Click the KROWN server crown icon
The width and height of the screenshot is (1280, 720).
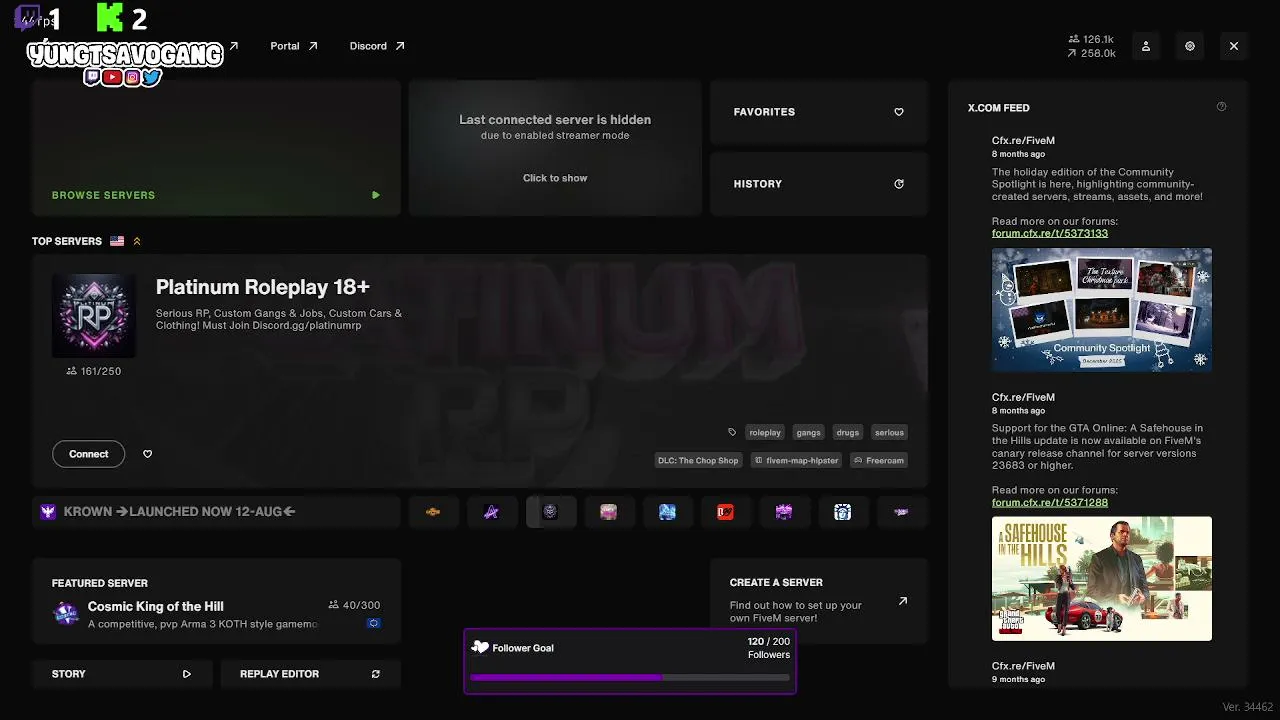click(x=48, y=512)
